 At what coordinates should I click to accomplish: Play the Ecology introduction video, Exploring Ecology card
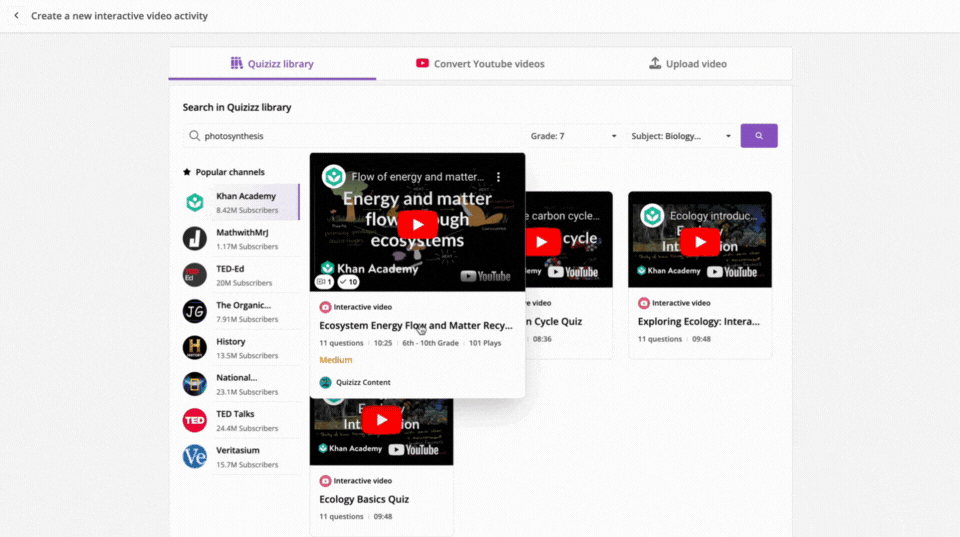click(700, 242)
